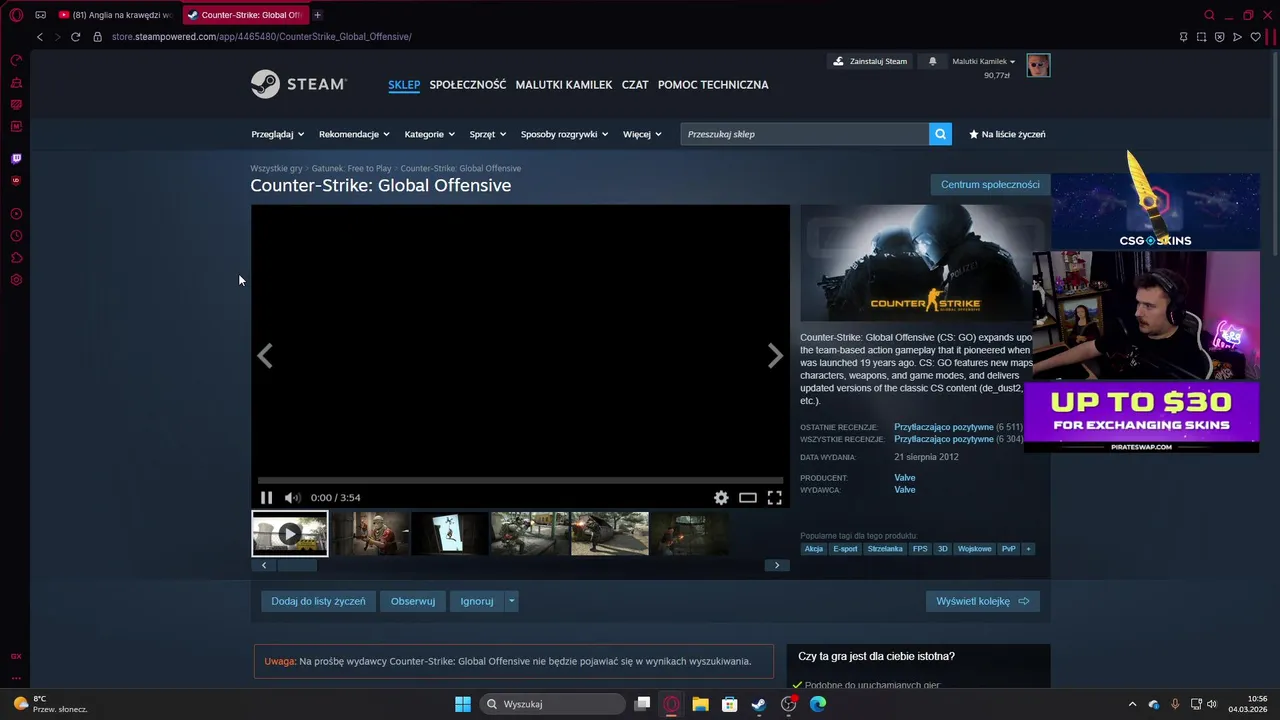
Task: Expand the Kategorie dropdown
Action: [x=429, y=134]
